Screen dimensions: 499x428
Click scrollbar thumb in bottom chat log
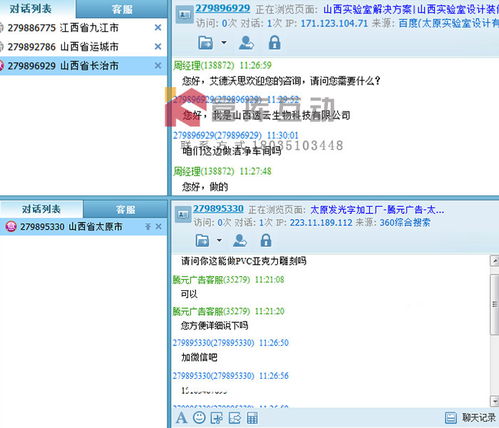(x=494, y=304)
